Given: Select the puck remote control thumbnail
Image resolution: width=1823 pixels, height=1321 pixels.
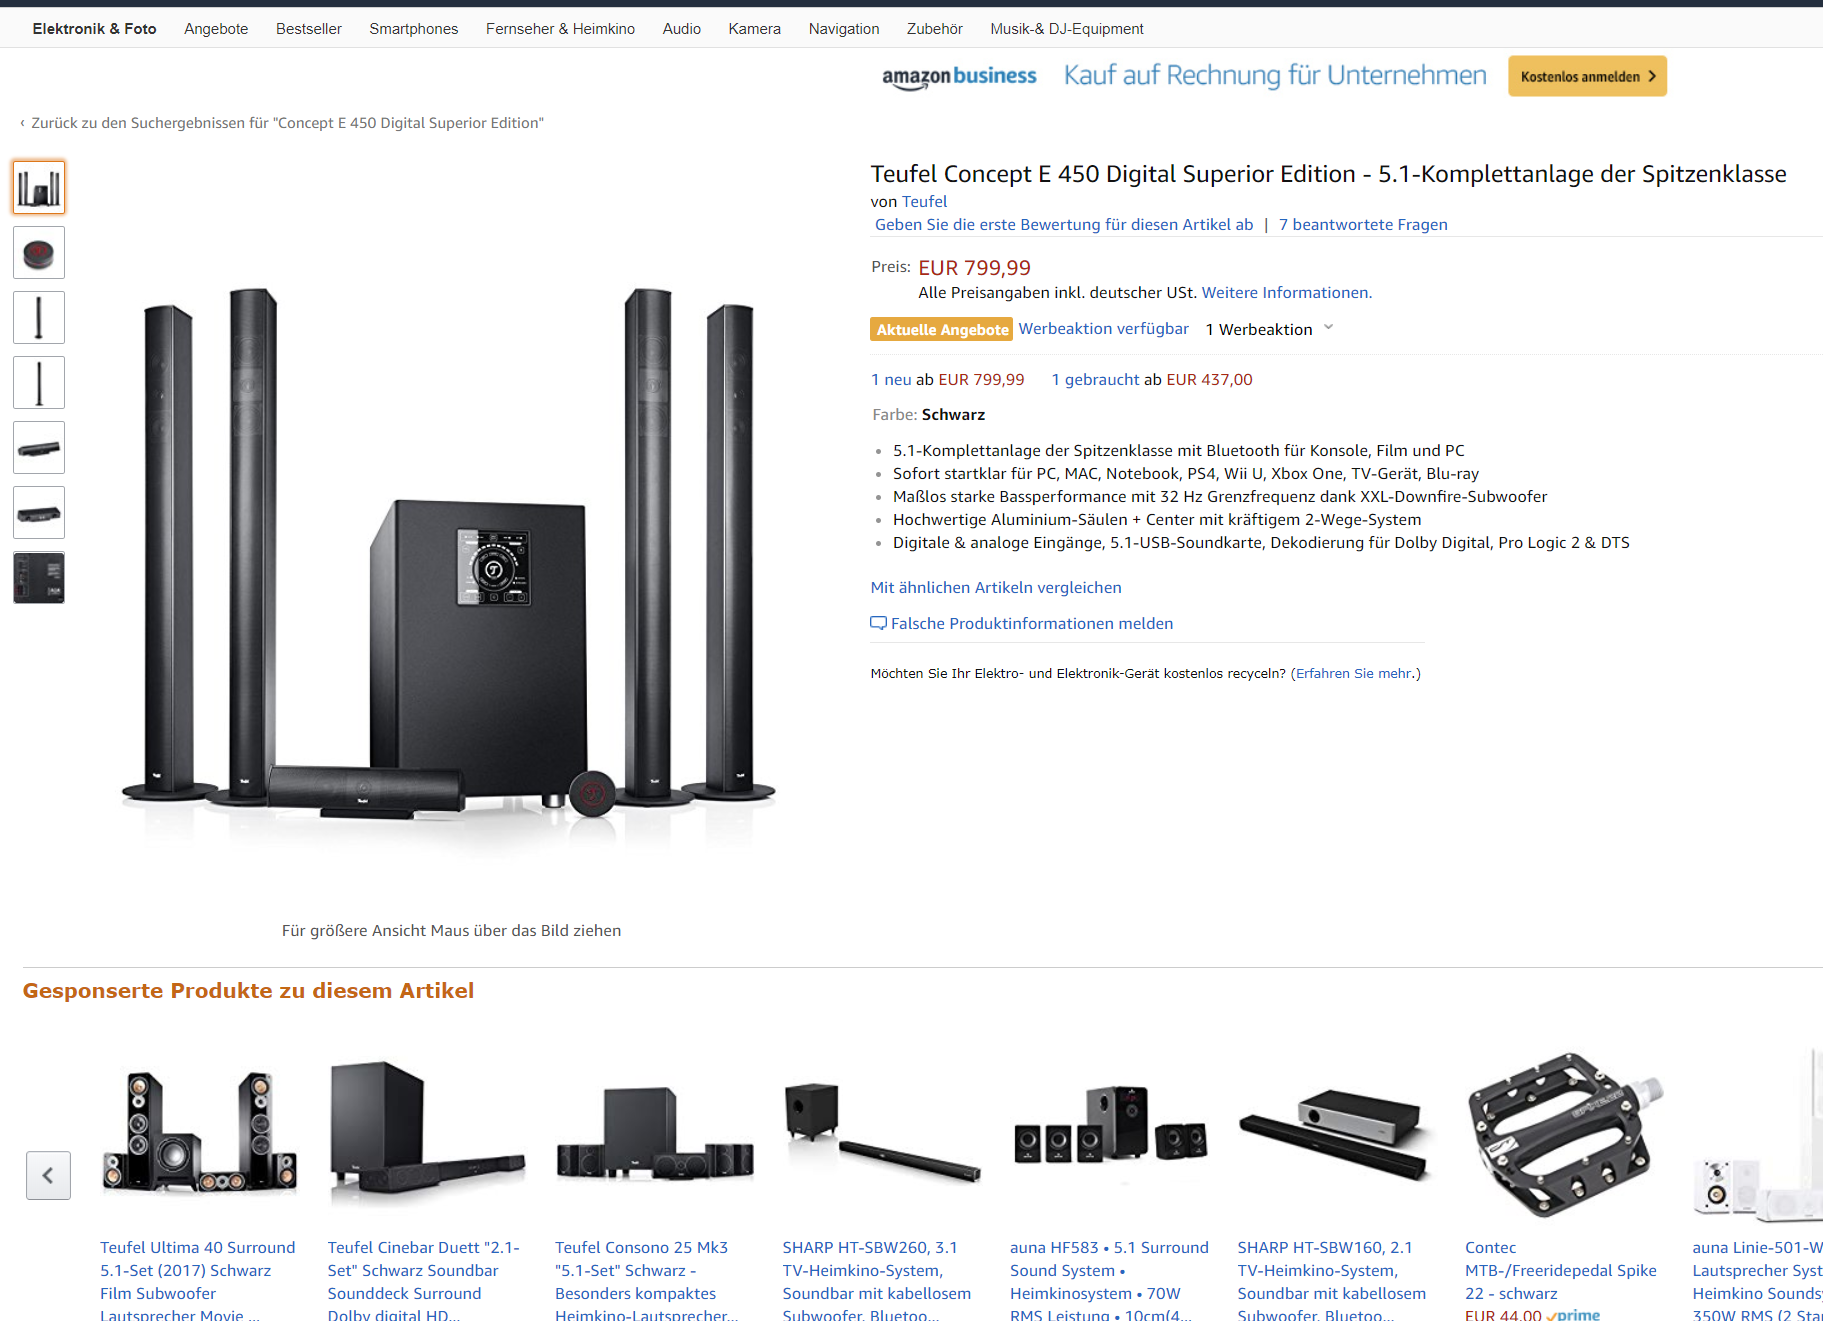Looking at the screenshot, I should 39,252.
